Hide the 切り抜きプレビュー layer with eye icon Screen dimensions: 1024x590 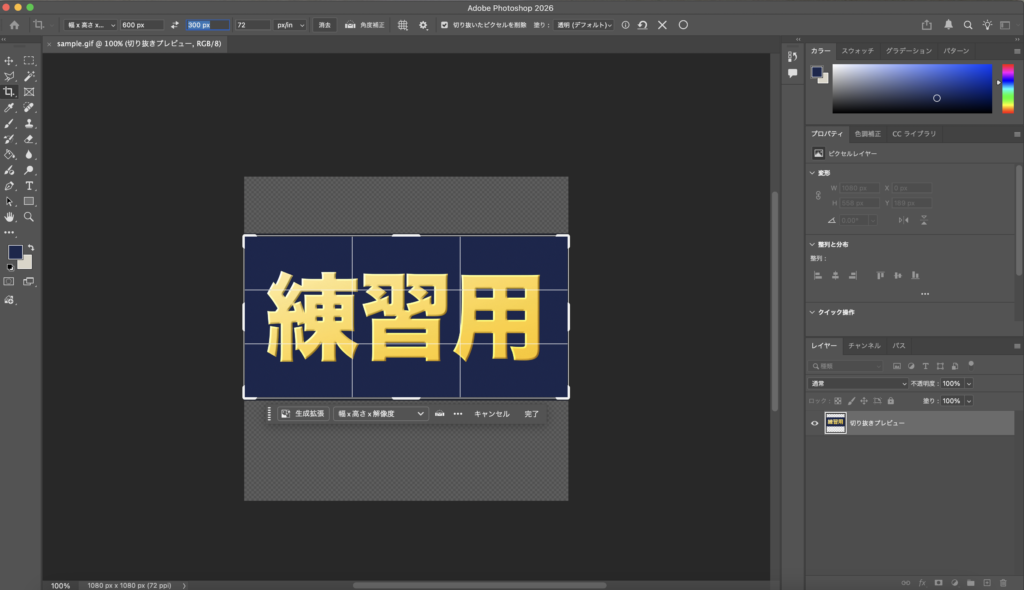click(814, 423)
